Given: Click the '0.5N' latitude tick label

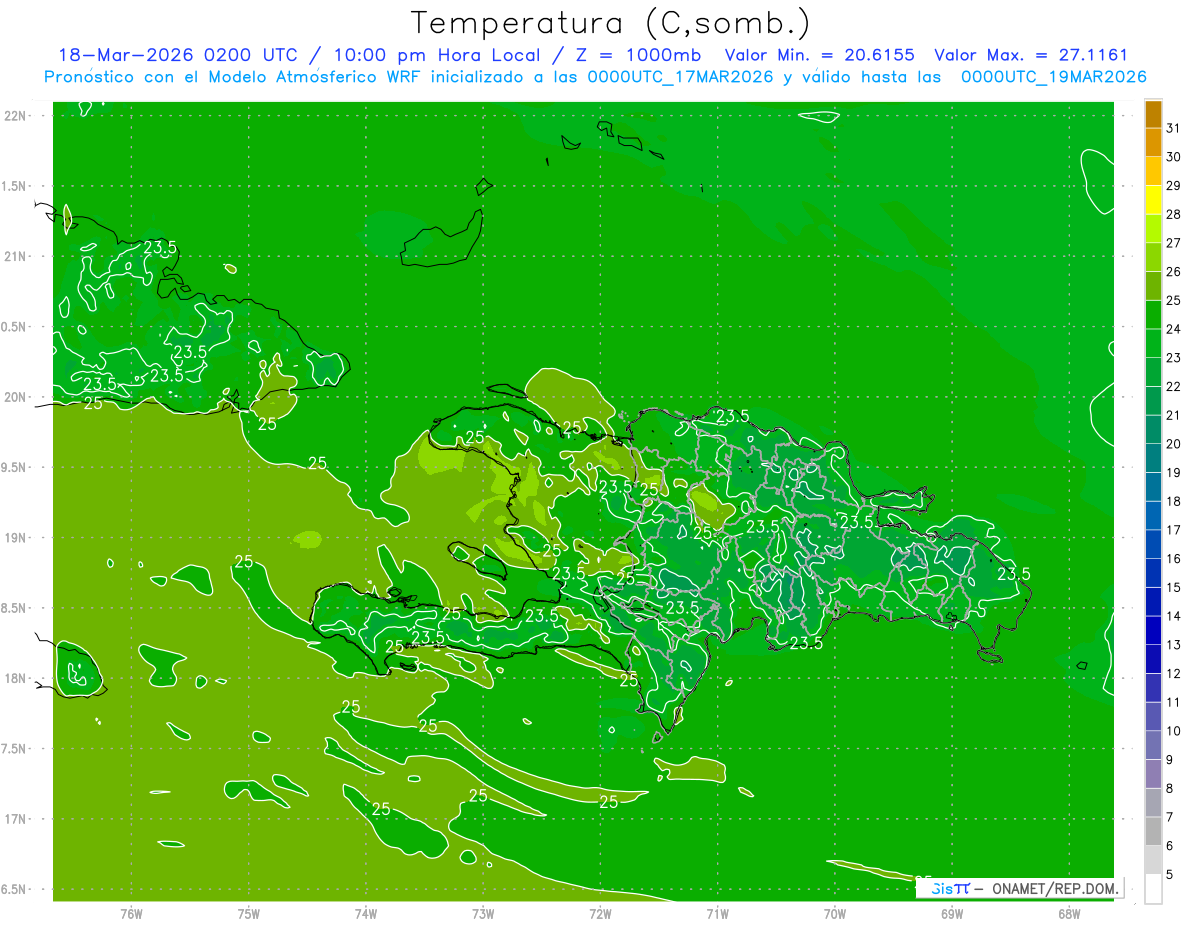Looking at the screenshot, I should point(15,327).
